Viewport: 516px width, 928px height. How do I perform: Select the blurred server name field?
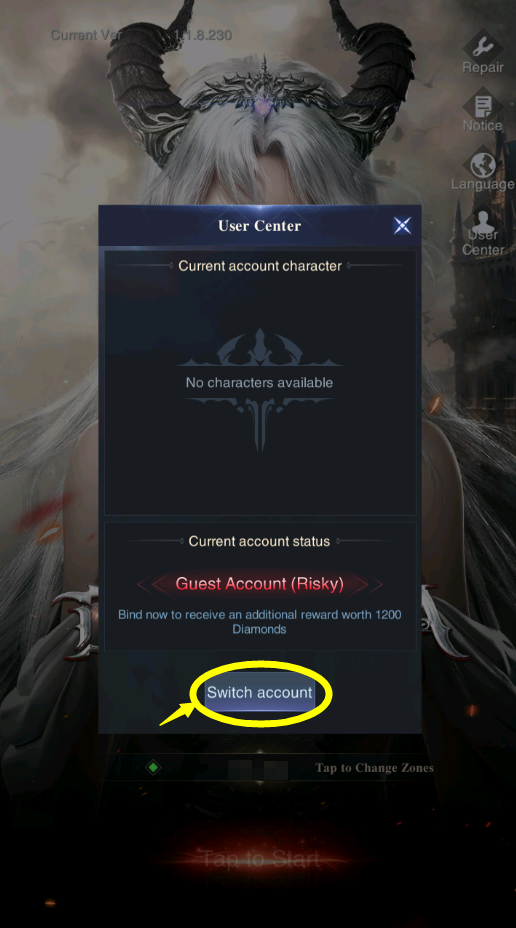coord(258,769)
